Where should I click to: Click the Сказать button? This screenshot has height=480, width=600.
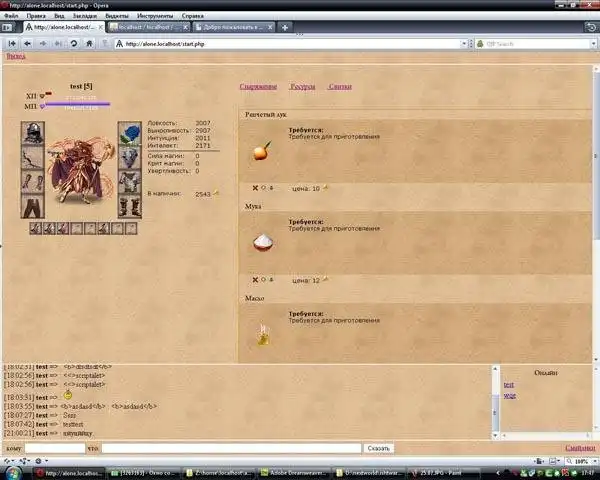pyautogui.click(x=378, y=448)
